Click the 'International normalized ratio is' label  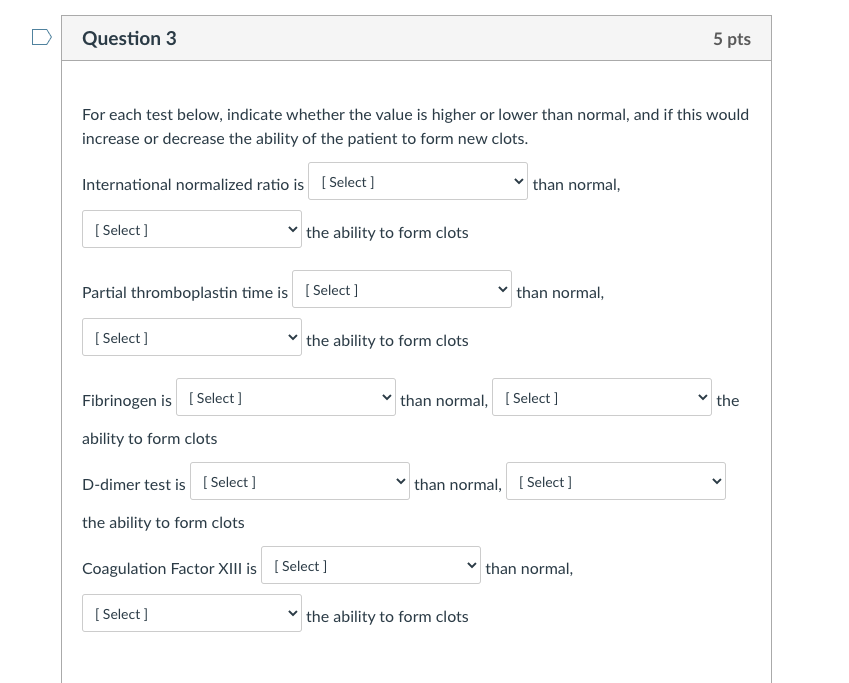pyautogui.click(x=192, y=185)
